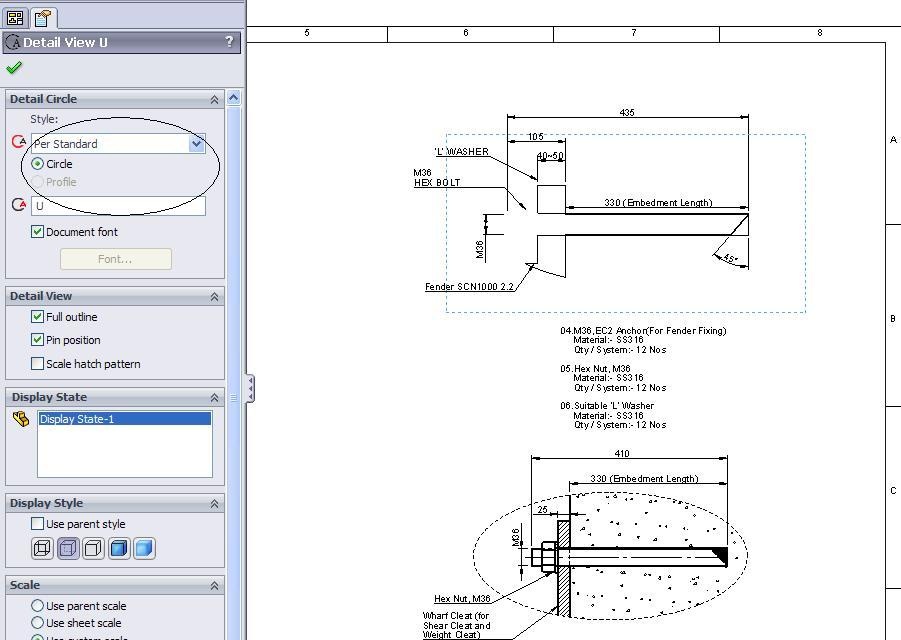
Task: Click the 04.M36,EC2 Anchor note text
Action: [x=643, y=340]
